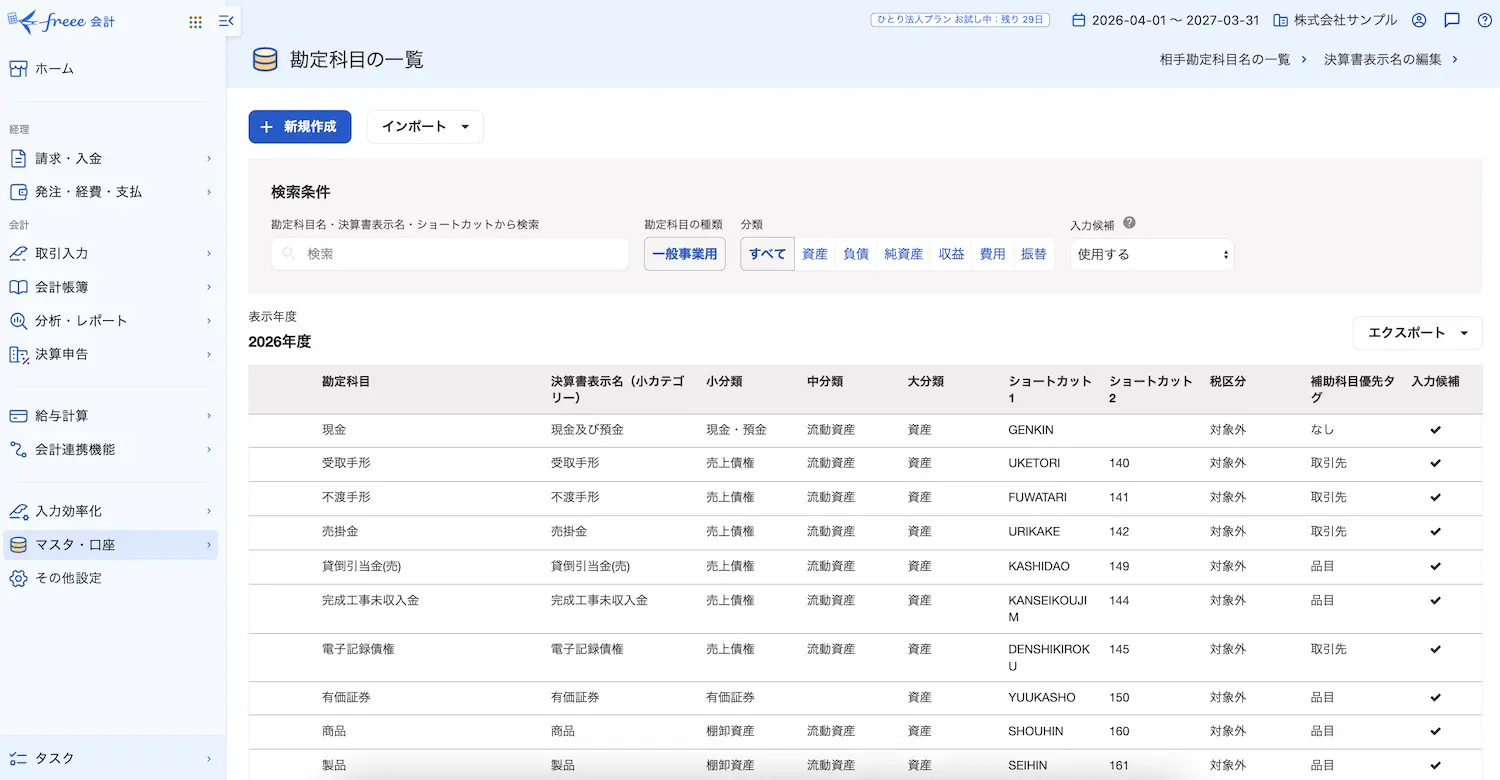Open the 分析・レポート sidebar section
Screen dimensions: 1500x780
tap(110, 321)
